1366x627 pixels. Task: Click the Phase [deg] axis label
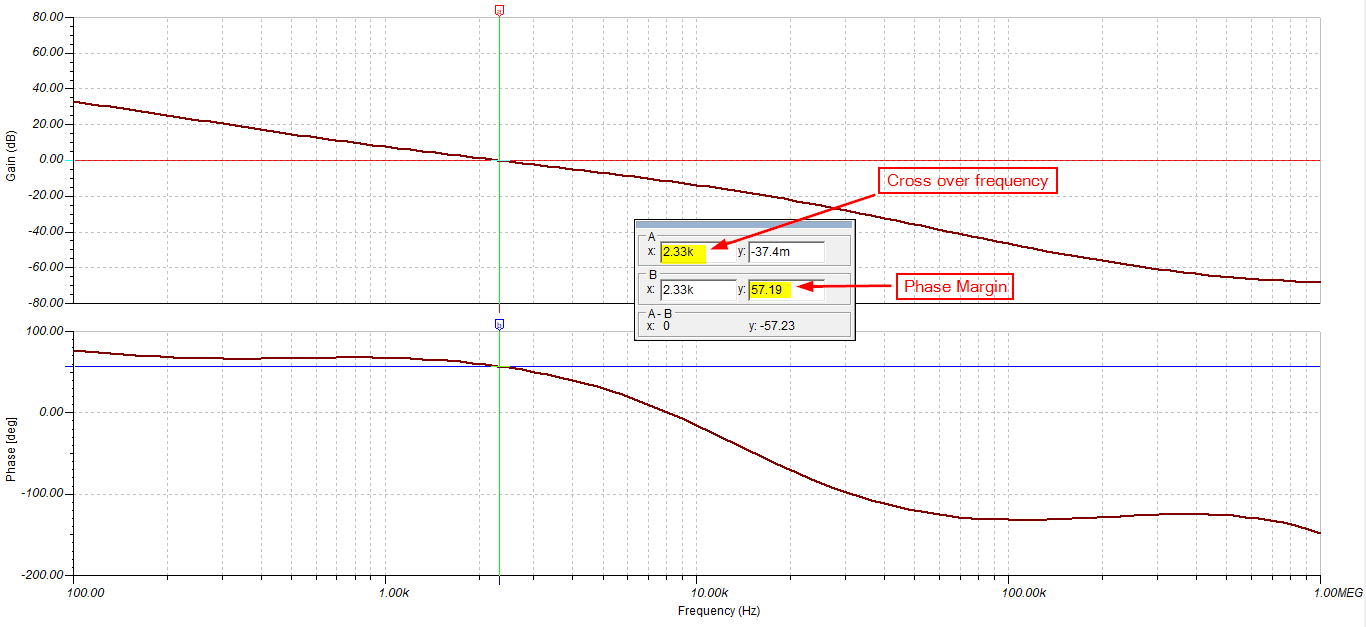[11, 450]
